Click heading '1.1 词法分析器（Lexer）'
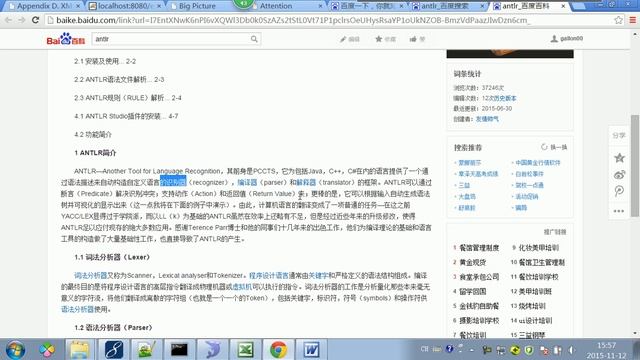Viewport: 640px width, 360px height. point(112,257)
